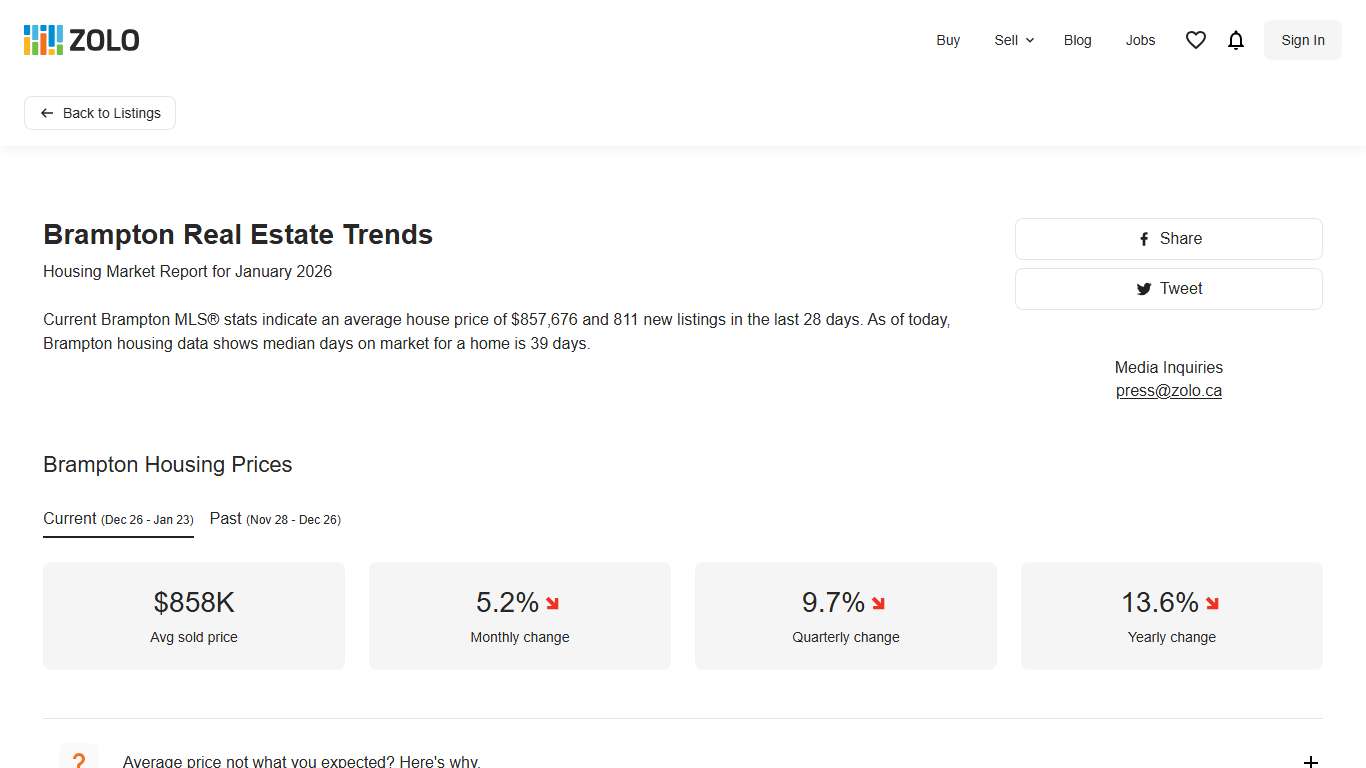Click the back arrow in Back to Listings
Screen dimensions: 1366x768
(47, 113)
